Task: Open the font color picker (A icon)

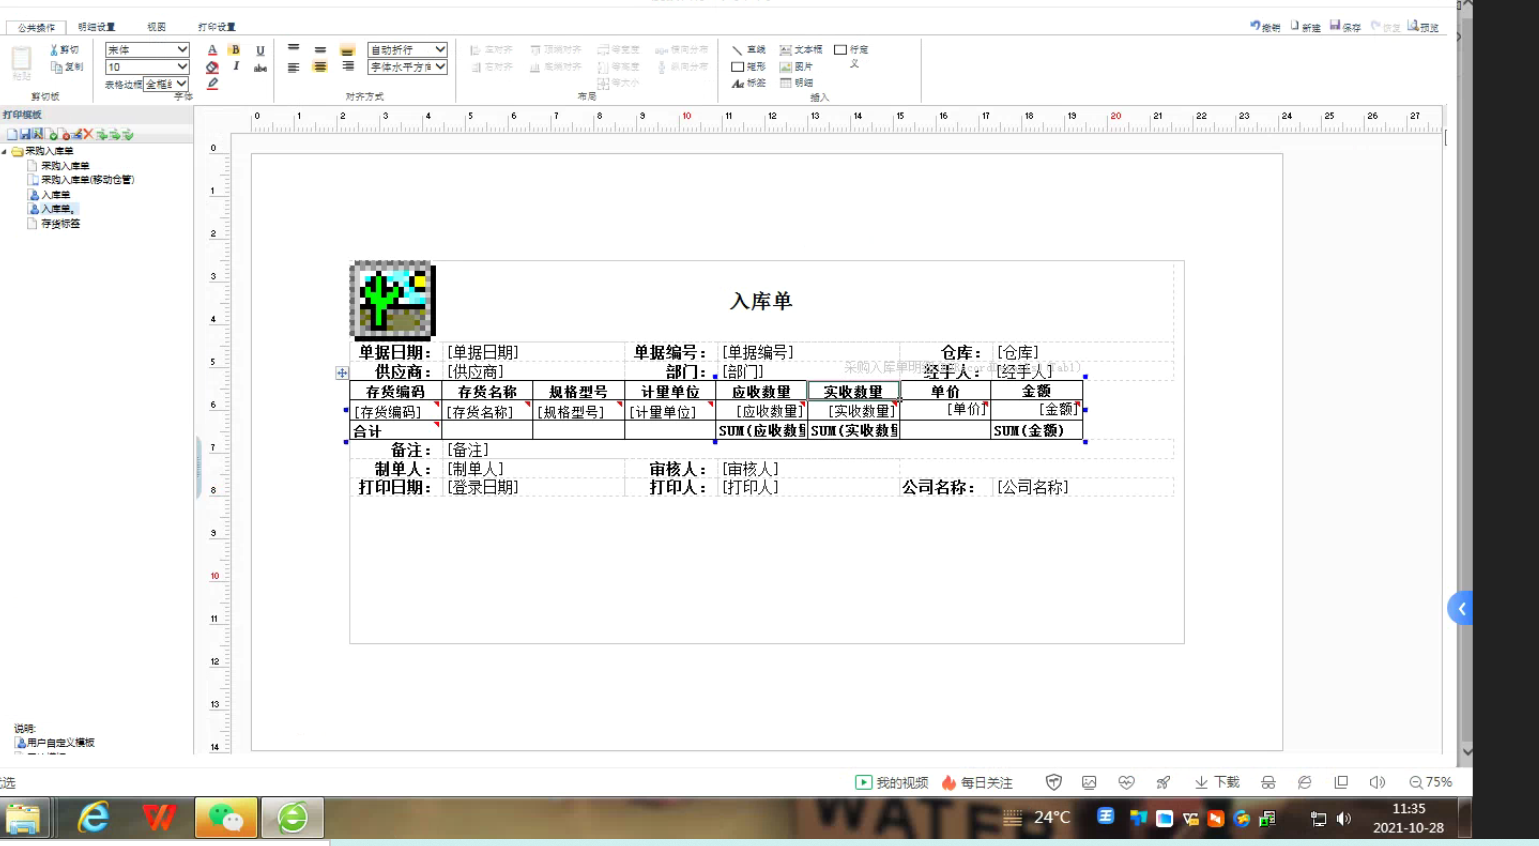Action: coord(212,50)
